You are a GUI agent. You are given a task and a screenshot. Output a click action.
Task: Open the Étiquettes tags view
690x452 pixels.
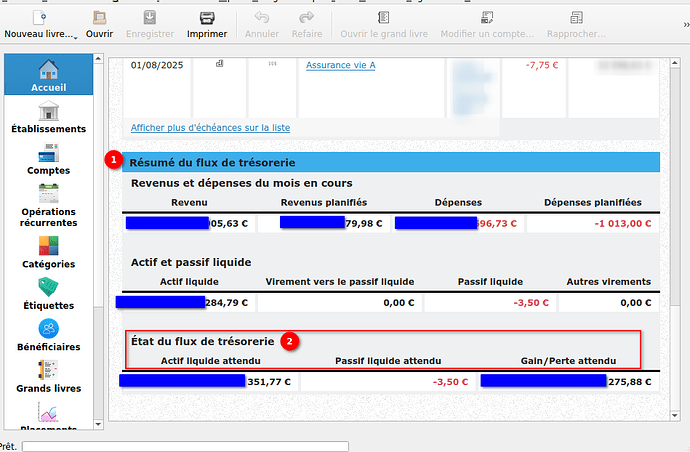pyautogui.click(x=48, y=294)
